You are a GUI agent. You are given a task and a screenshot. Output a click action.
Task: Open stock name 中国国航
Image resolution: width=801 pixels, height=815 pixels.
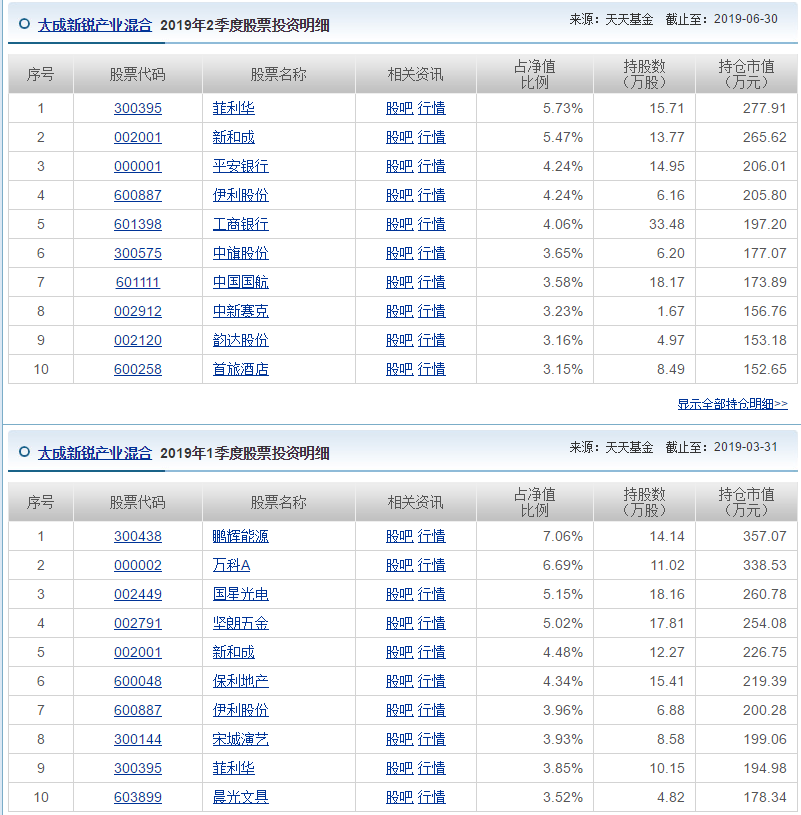[x=241, y=282]
